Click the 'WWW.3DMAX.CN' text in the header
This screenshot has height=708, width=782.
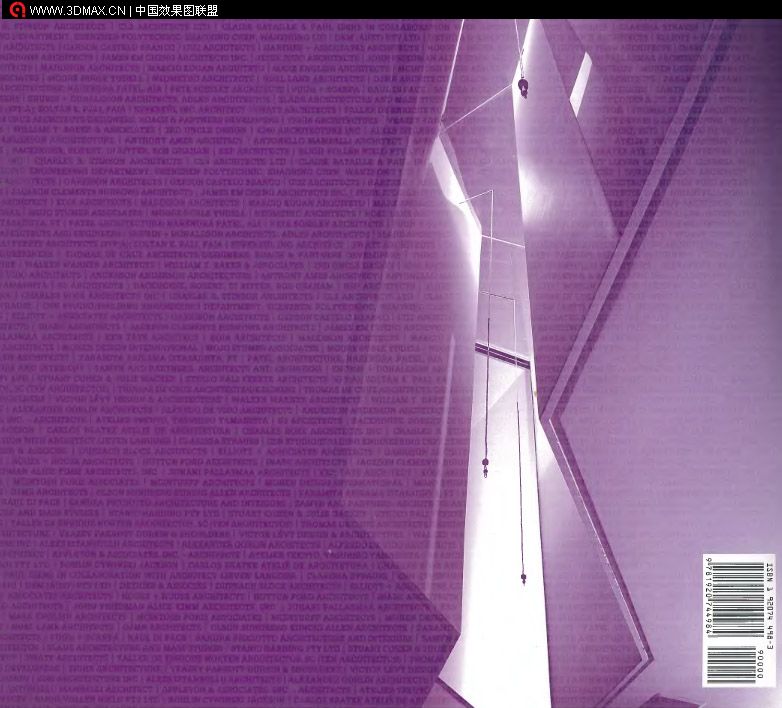77,10
